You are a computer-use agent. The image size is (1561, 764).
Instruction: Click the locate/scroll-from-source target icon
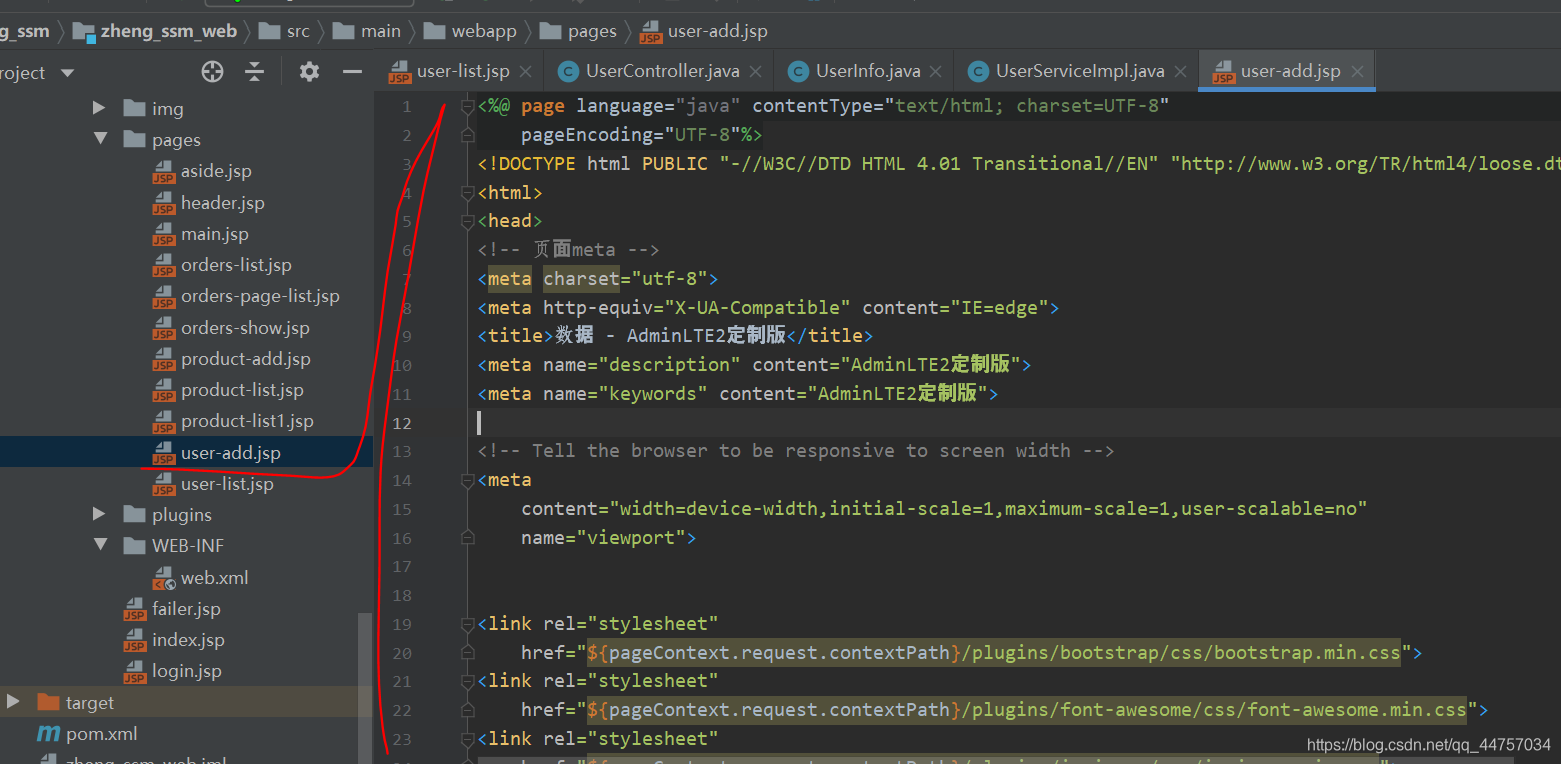[x=212, y=72]
